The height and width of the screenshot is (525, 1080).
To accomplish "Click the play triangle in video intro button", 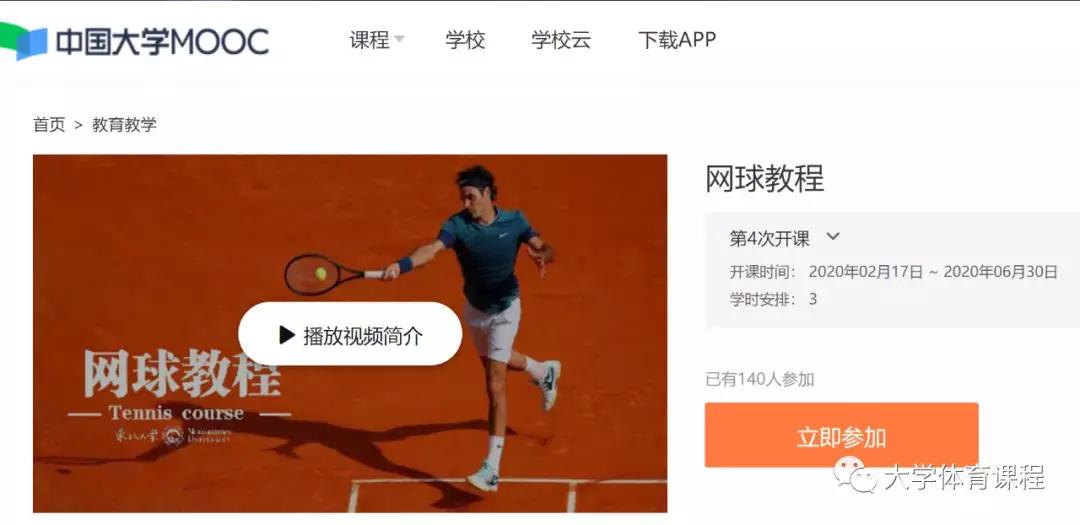I will [x=287, y=336].
